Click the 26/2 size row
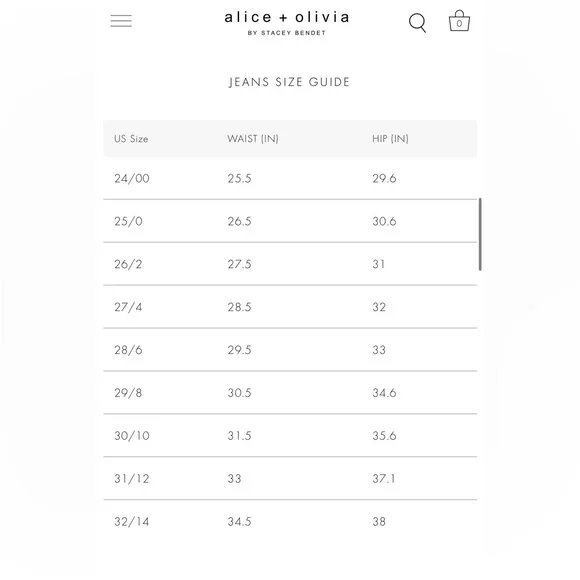Screen dimensions: 580x580 pyautogui.click(x=290, y=264)
